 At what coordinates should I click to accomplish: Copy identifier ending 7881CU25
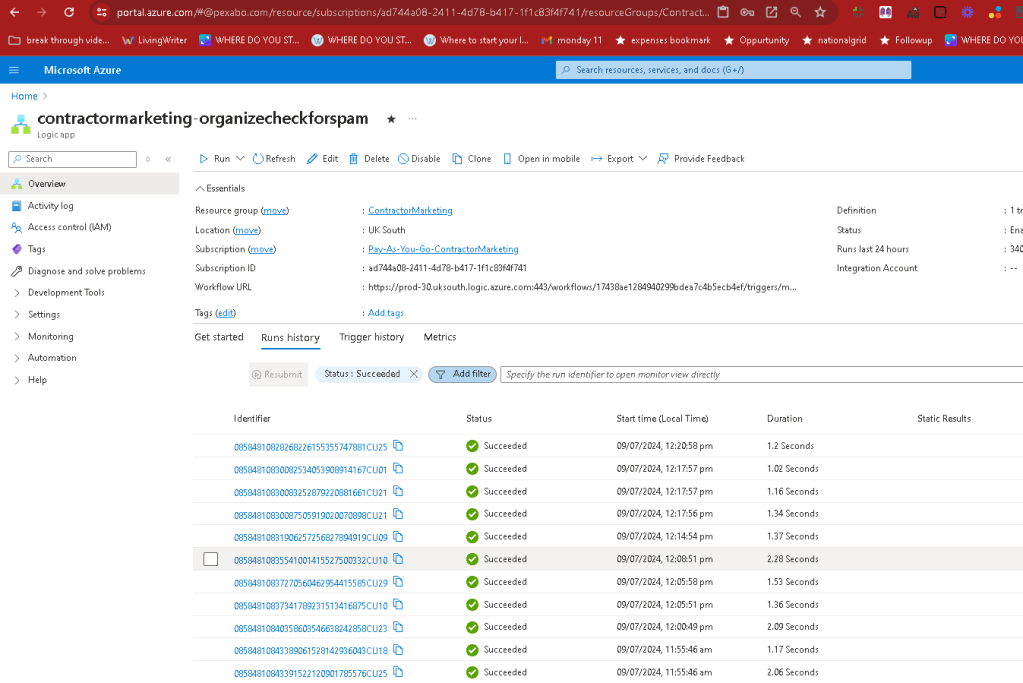[x=398, y=446]
